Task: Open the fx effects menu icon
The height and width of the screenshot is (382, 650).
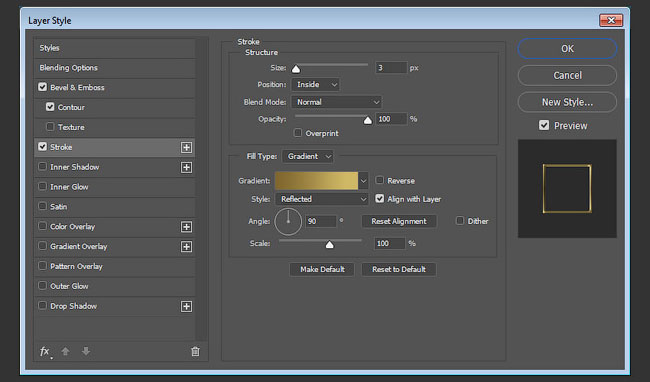Action: tap(45, 352)
